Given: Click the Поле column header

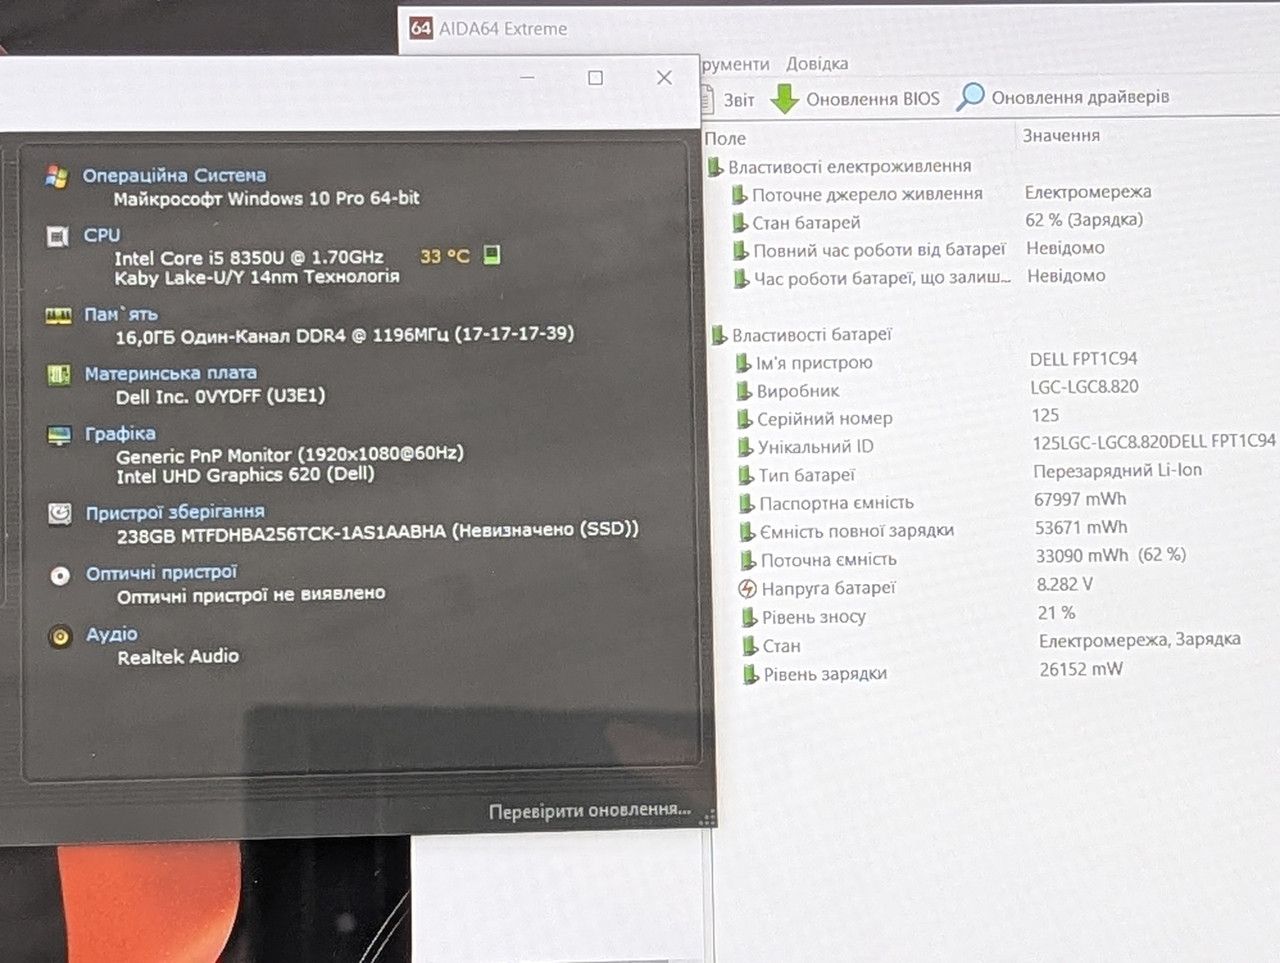Looking at the screenshot, I should [x=725, y=138].
